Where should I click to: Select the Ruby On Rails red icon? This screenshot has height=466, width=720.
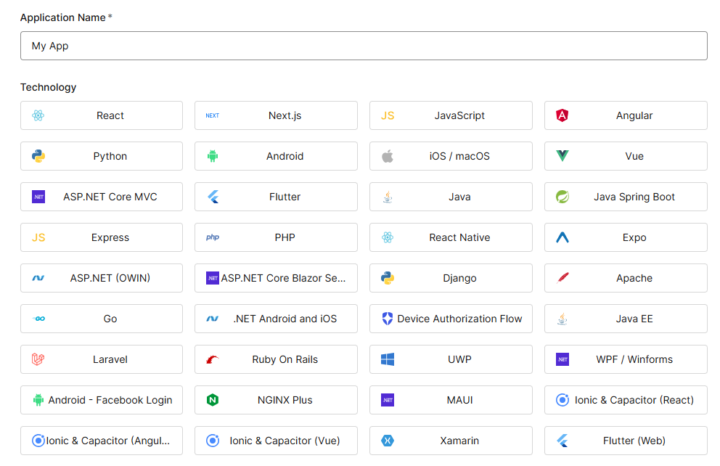pyautogui.click(x=212, y=359)
